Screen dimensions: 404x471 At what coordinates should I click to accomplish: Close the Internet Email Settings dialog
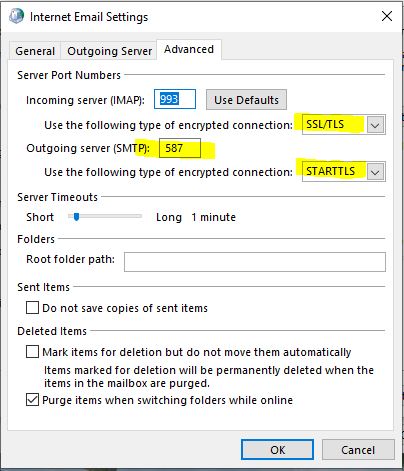387,16
